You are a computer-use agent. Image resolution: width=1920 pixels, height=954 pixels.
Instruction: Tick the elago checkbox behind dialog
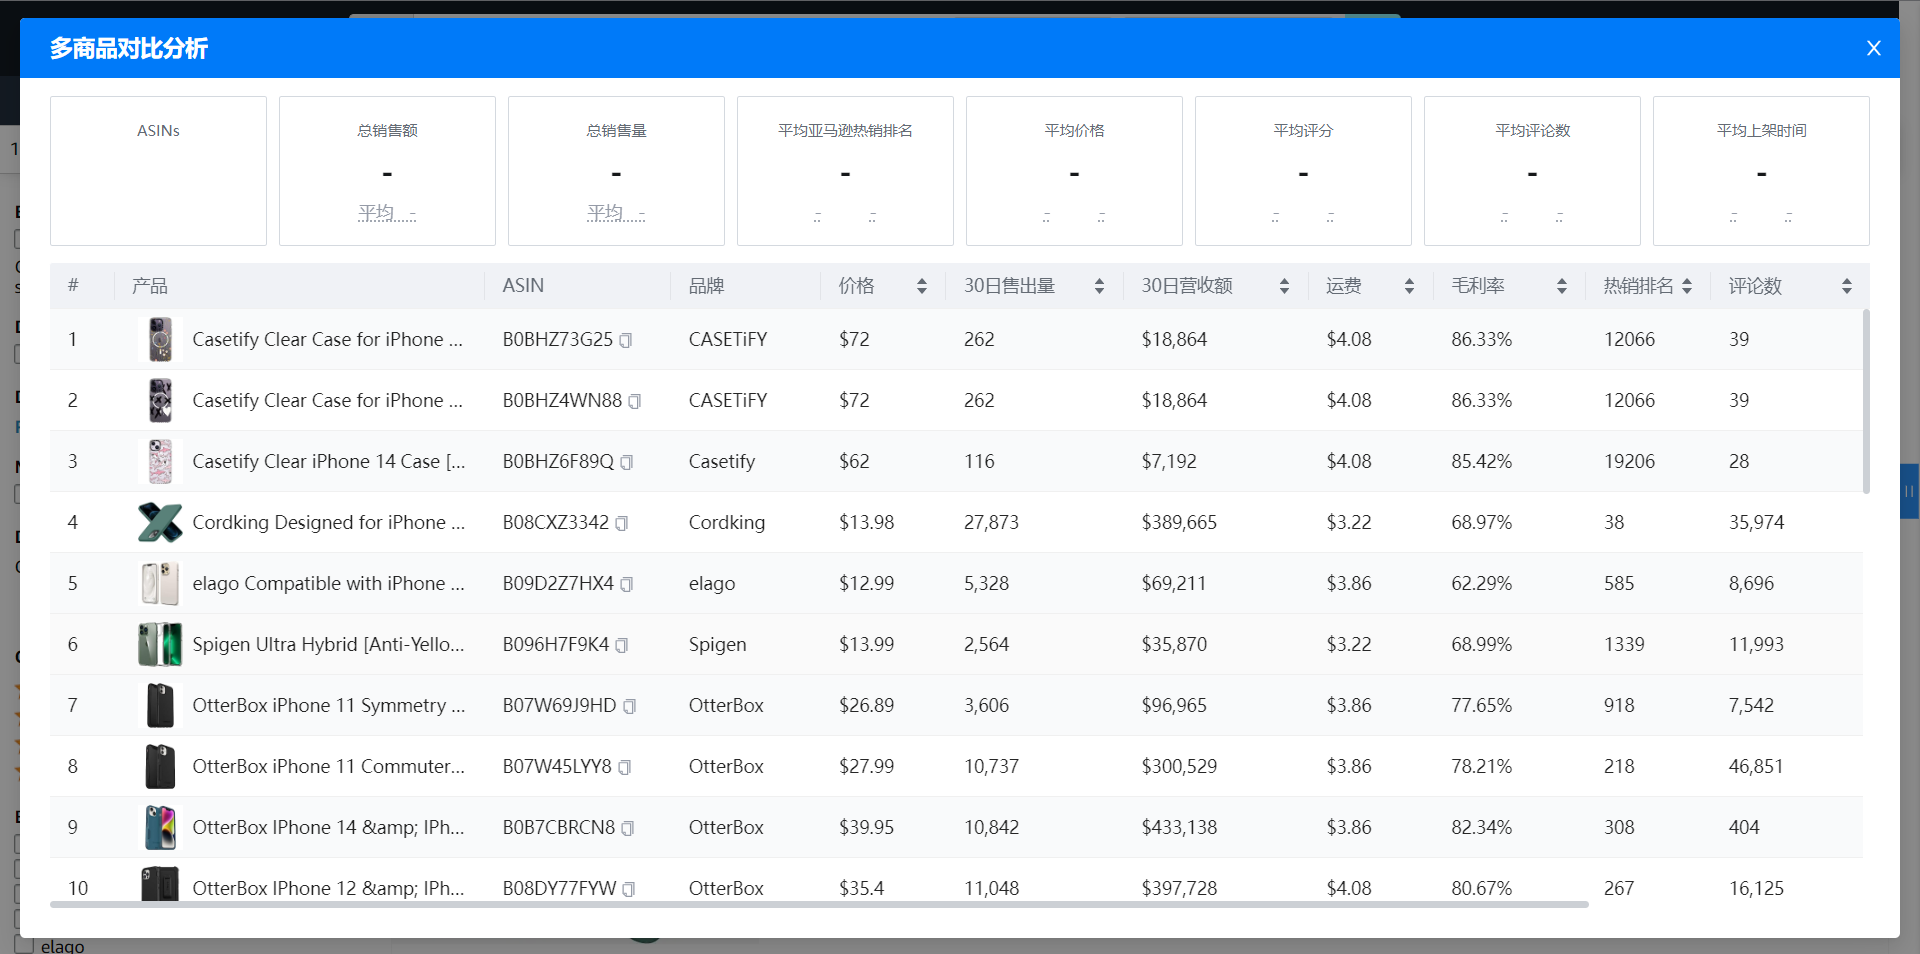point(25,945)
